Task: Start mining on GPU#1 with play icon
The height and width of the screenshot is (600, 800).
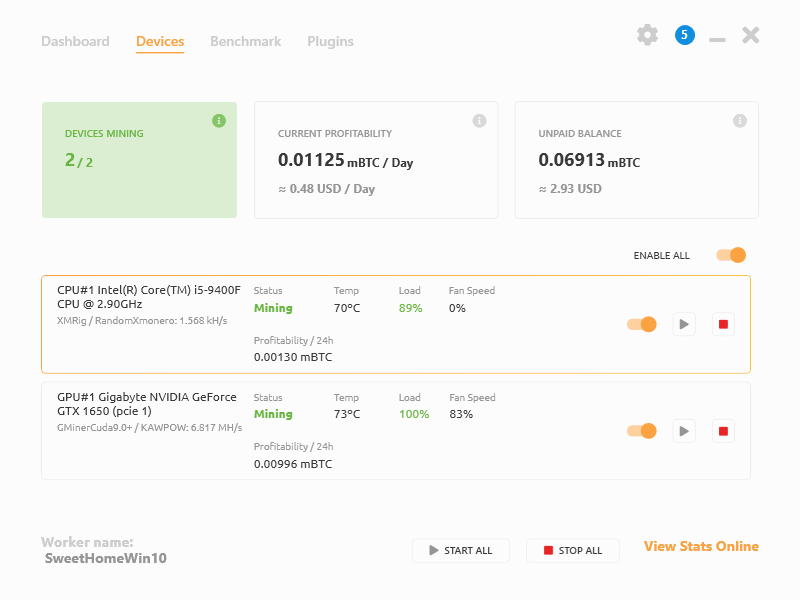Action: pyautogui.click(x=684, y=431)
